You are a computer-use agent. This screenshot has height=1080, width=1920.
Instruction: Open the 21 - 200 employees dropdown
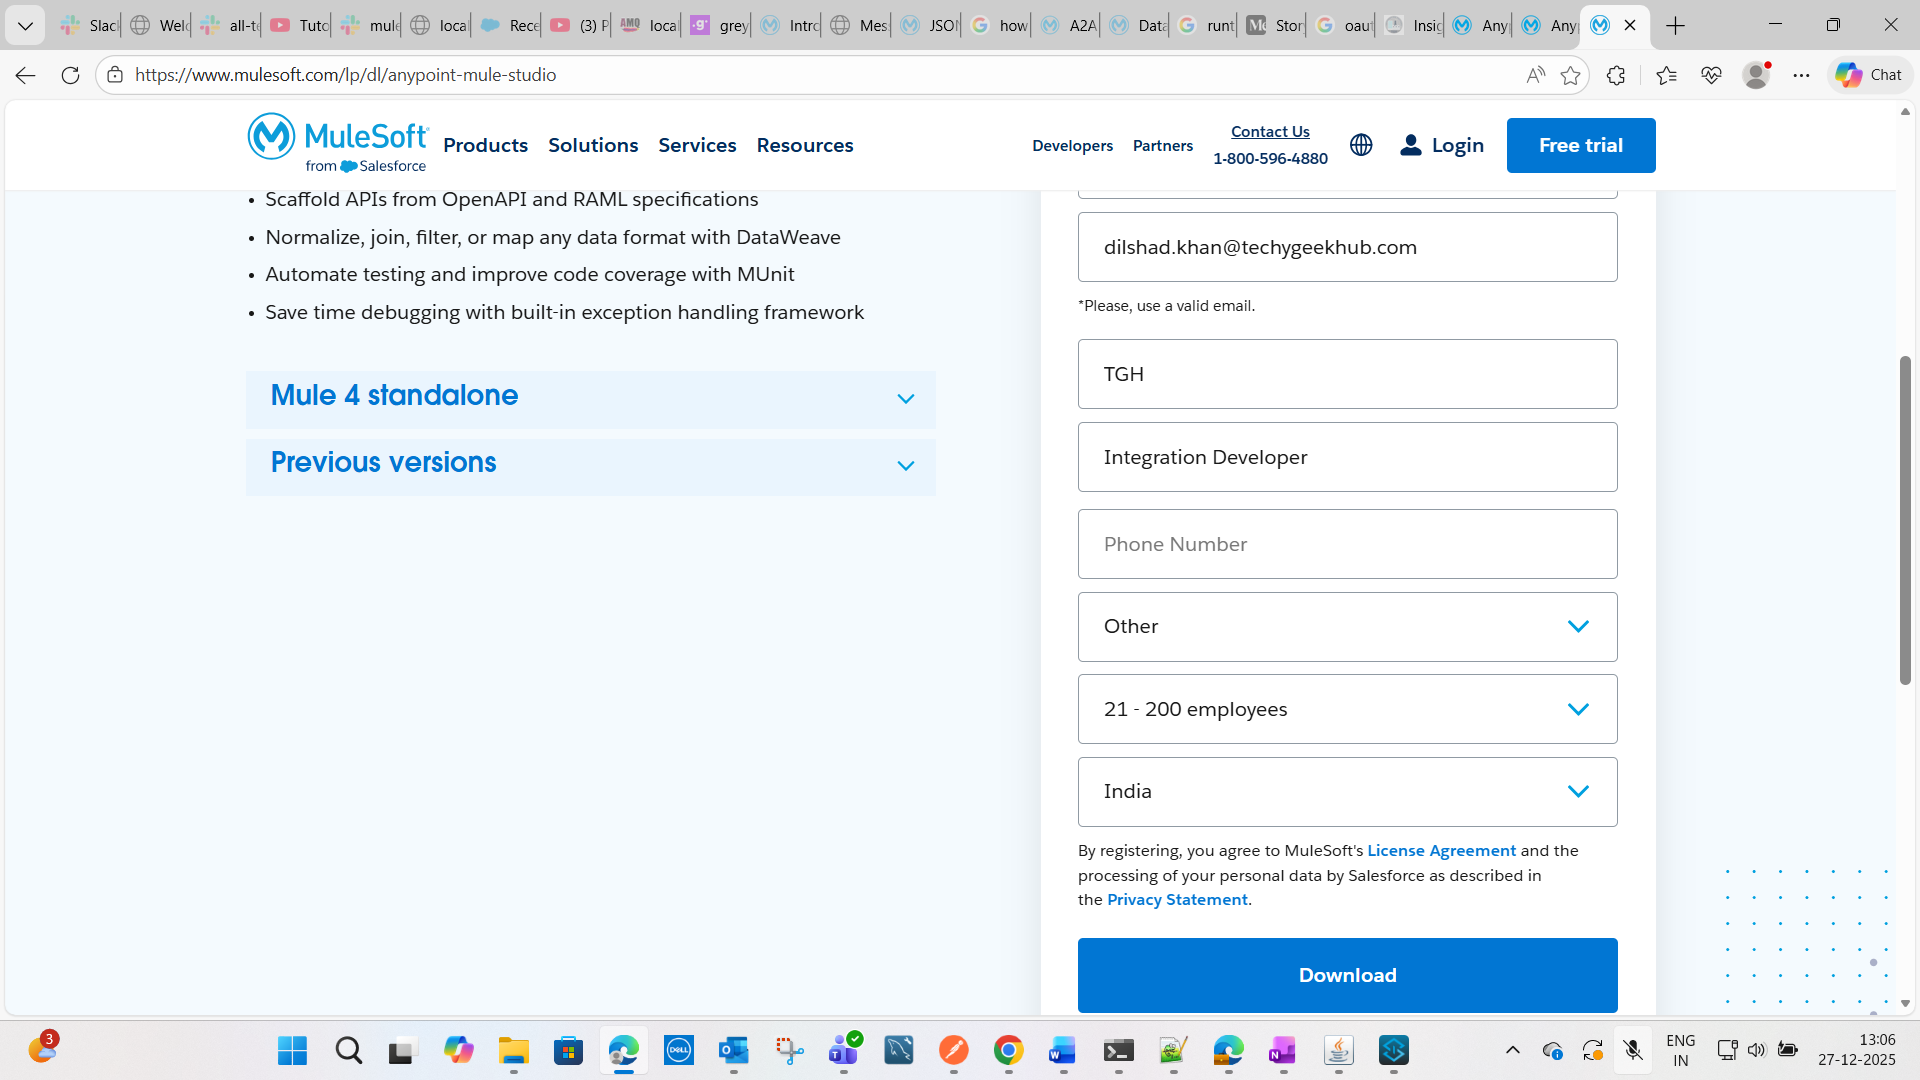coord(1347,709)
